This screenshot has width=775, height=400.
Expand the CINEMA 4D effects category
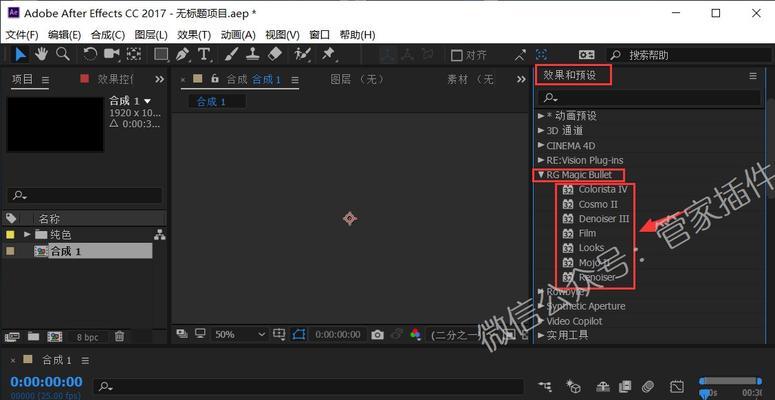541,145
